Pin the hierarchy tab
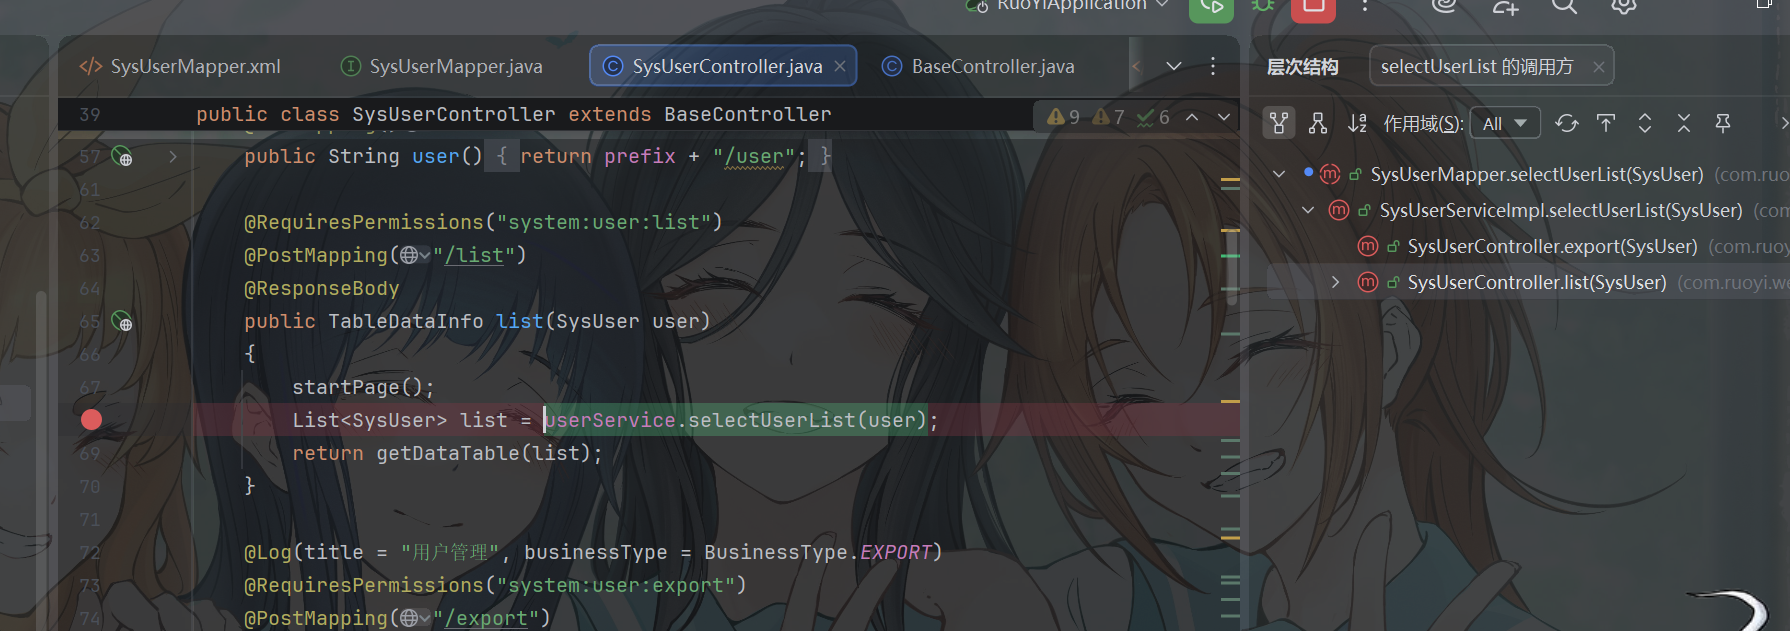1790x631 pixels. [1723, 123]
